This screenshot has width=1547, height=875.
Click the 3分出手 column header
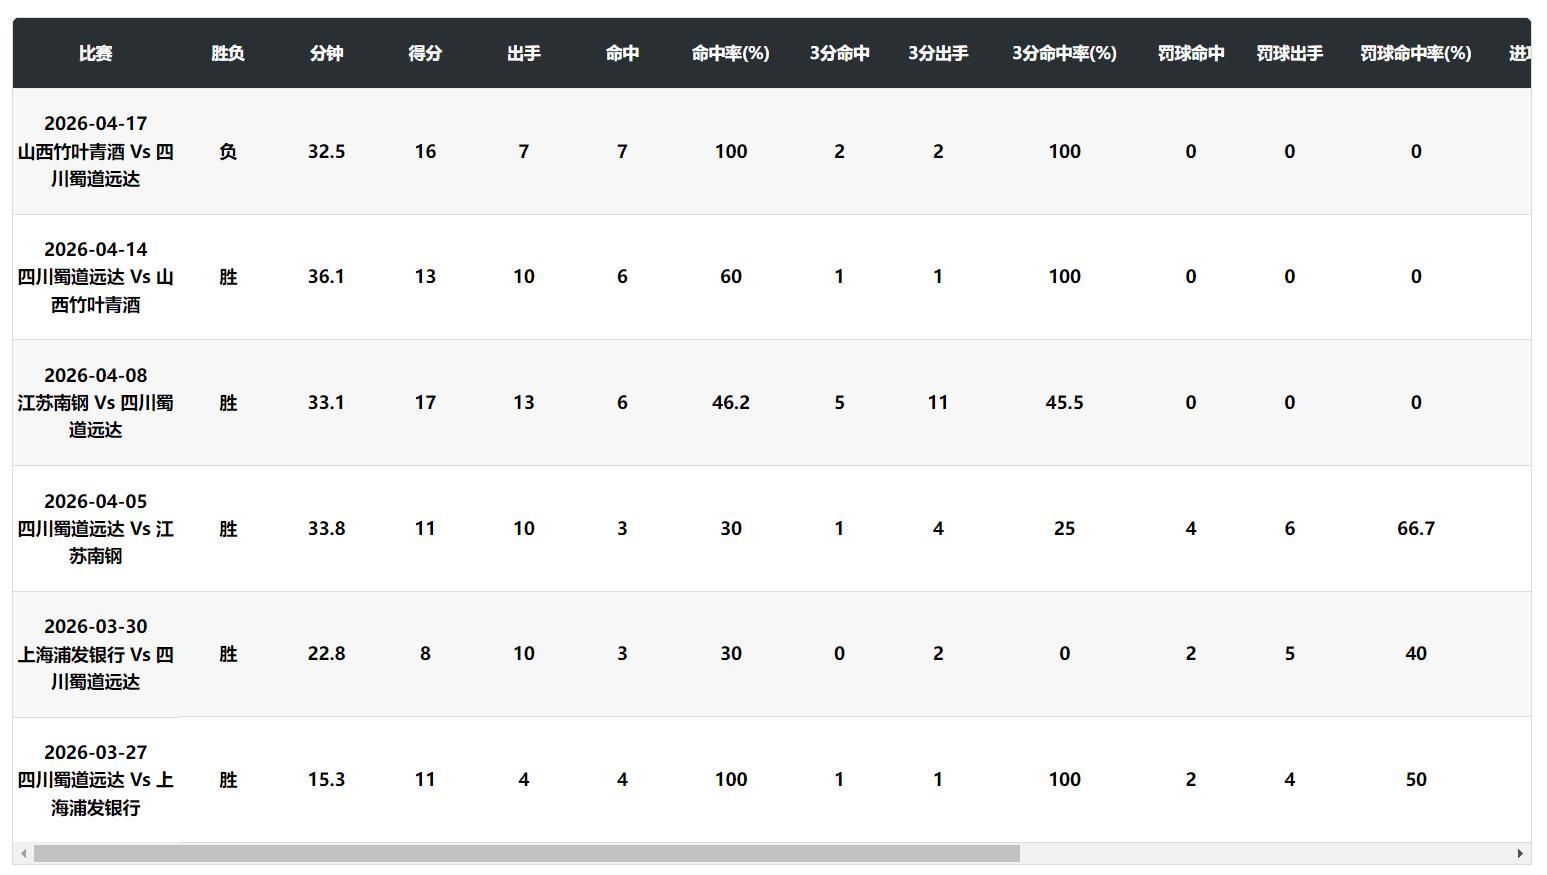tap(938, 53)
